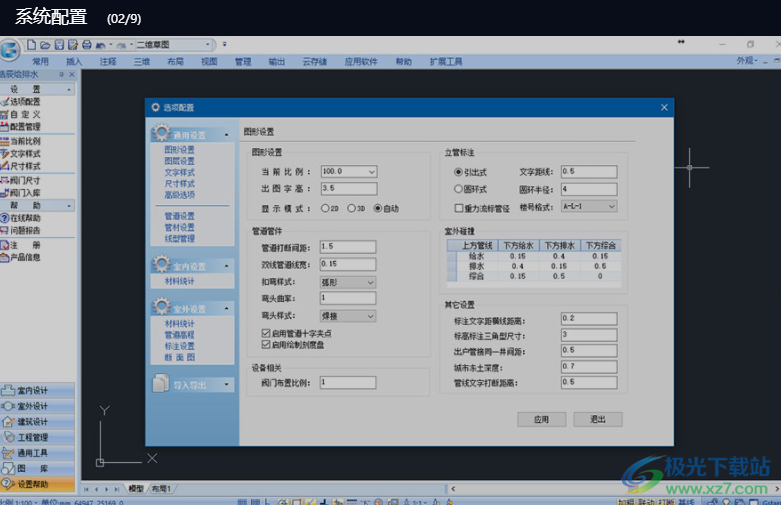Click the Print icon in quick toolbar
This screenshot has width=781, height=505.
pyautogui.click(x=87, y=45)
